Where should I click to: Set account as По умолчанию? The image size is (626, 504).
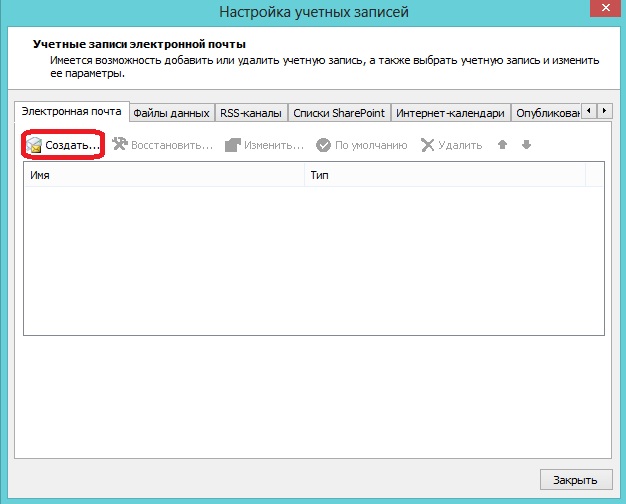(361, 145)
